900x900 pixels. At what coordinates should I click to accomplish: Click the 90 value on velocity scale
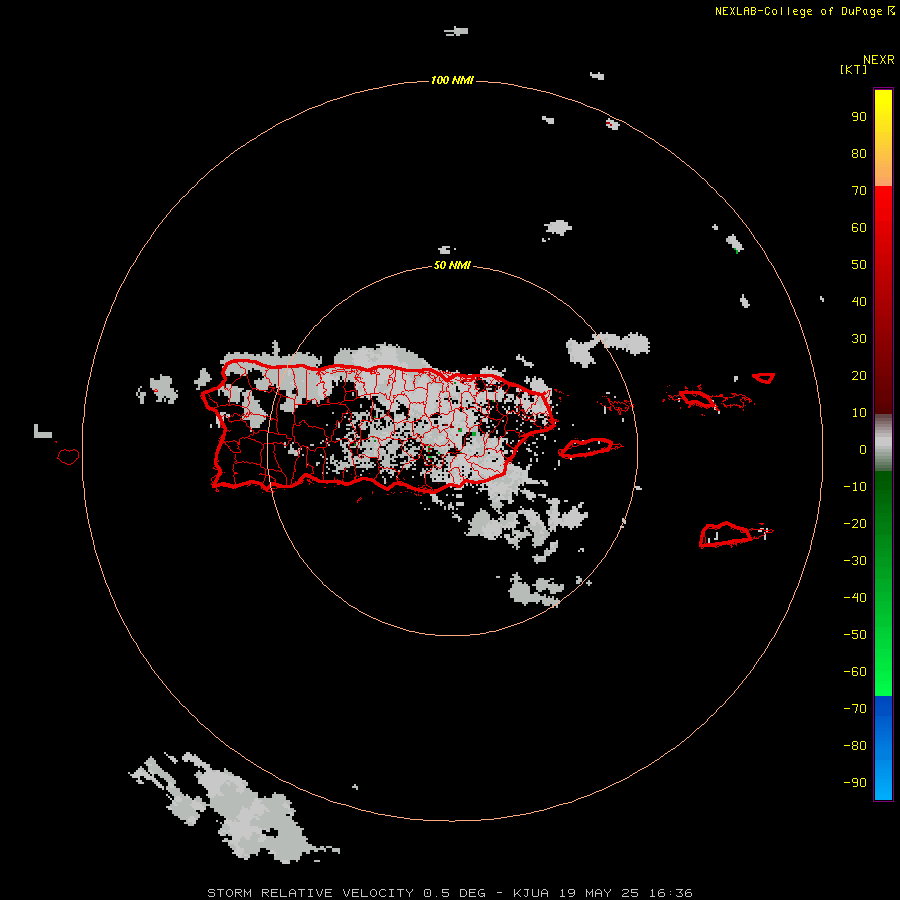[x=859, y=117]
